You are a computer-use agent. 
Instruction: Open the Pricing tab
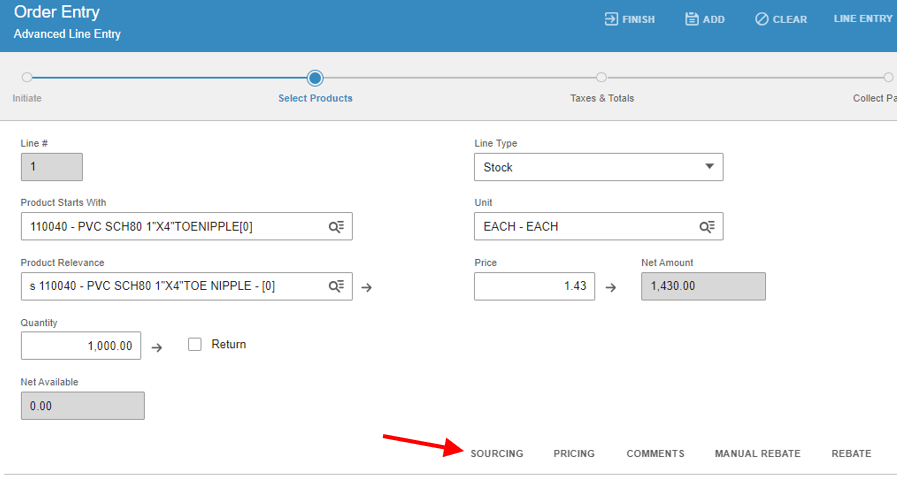tap(574, 454)
